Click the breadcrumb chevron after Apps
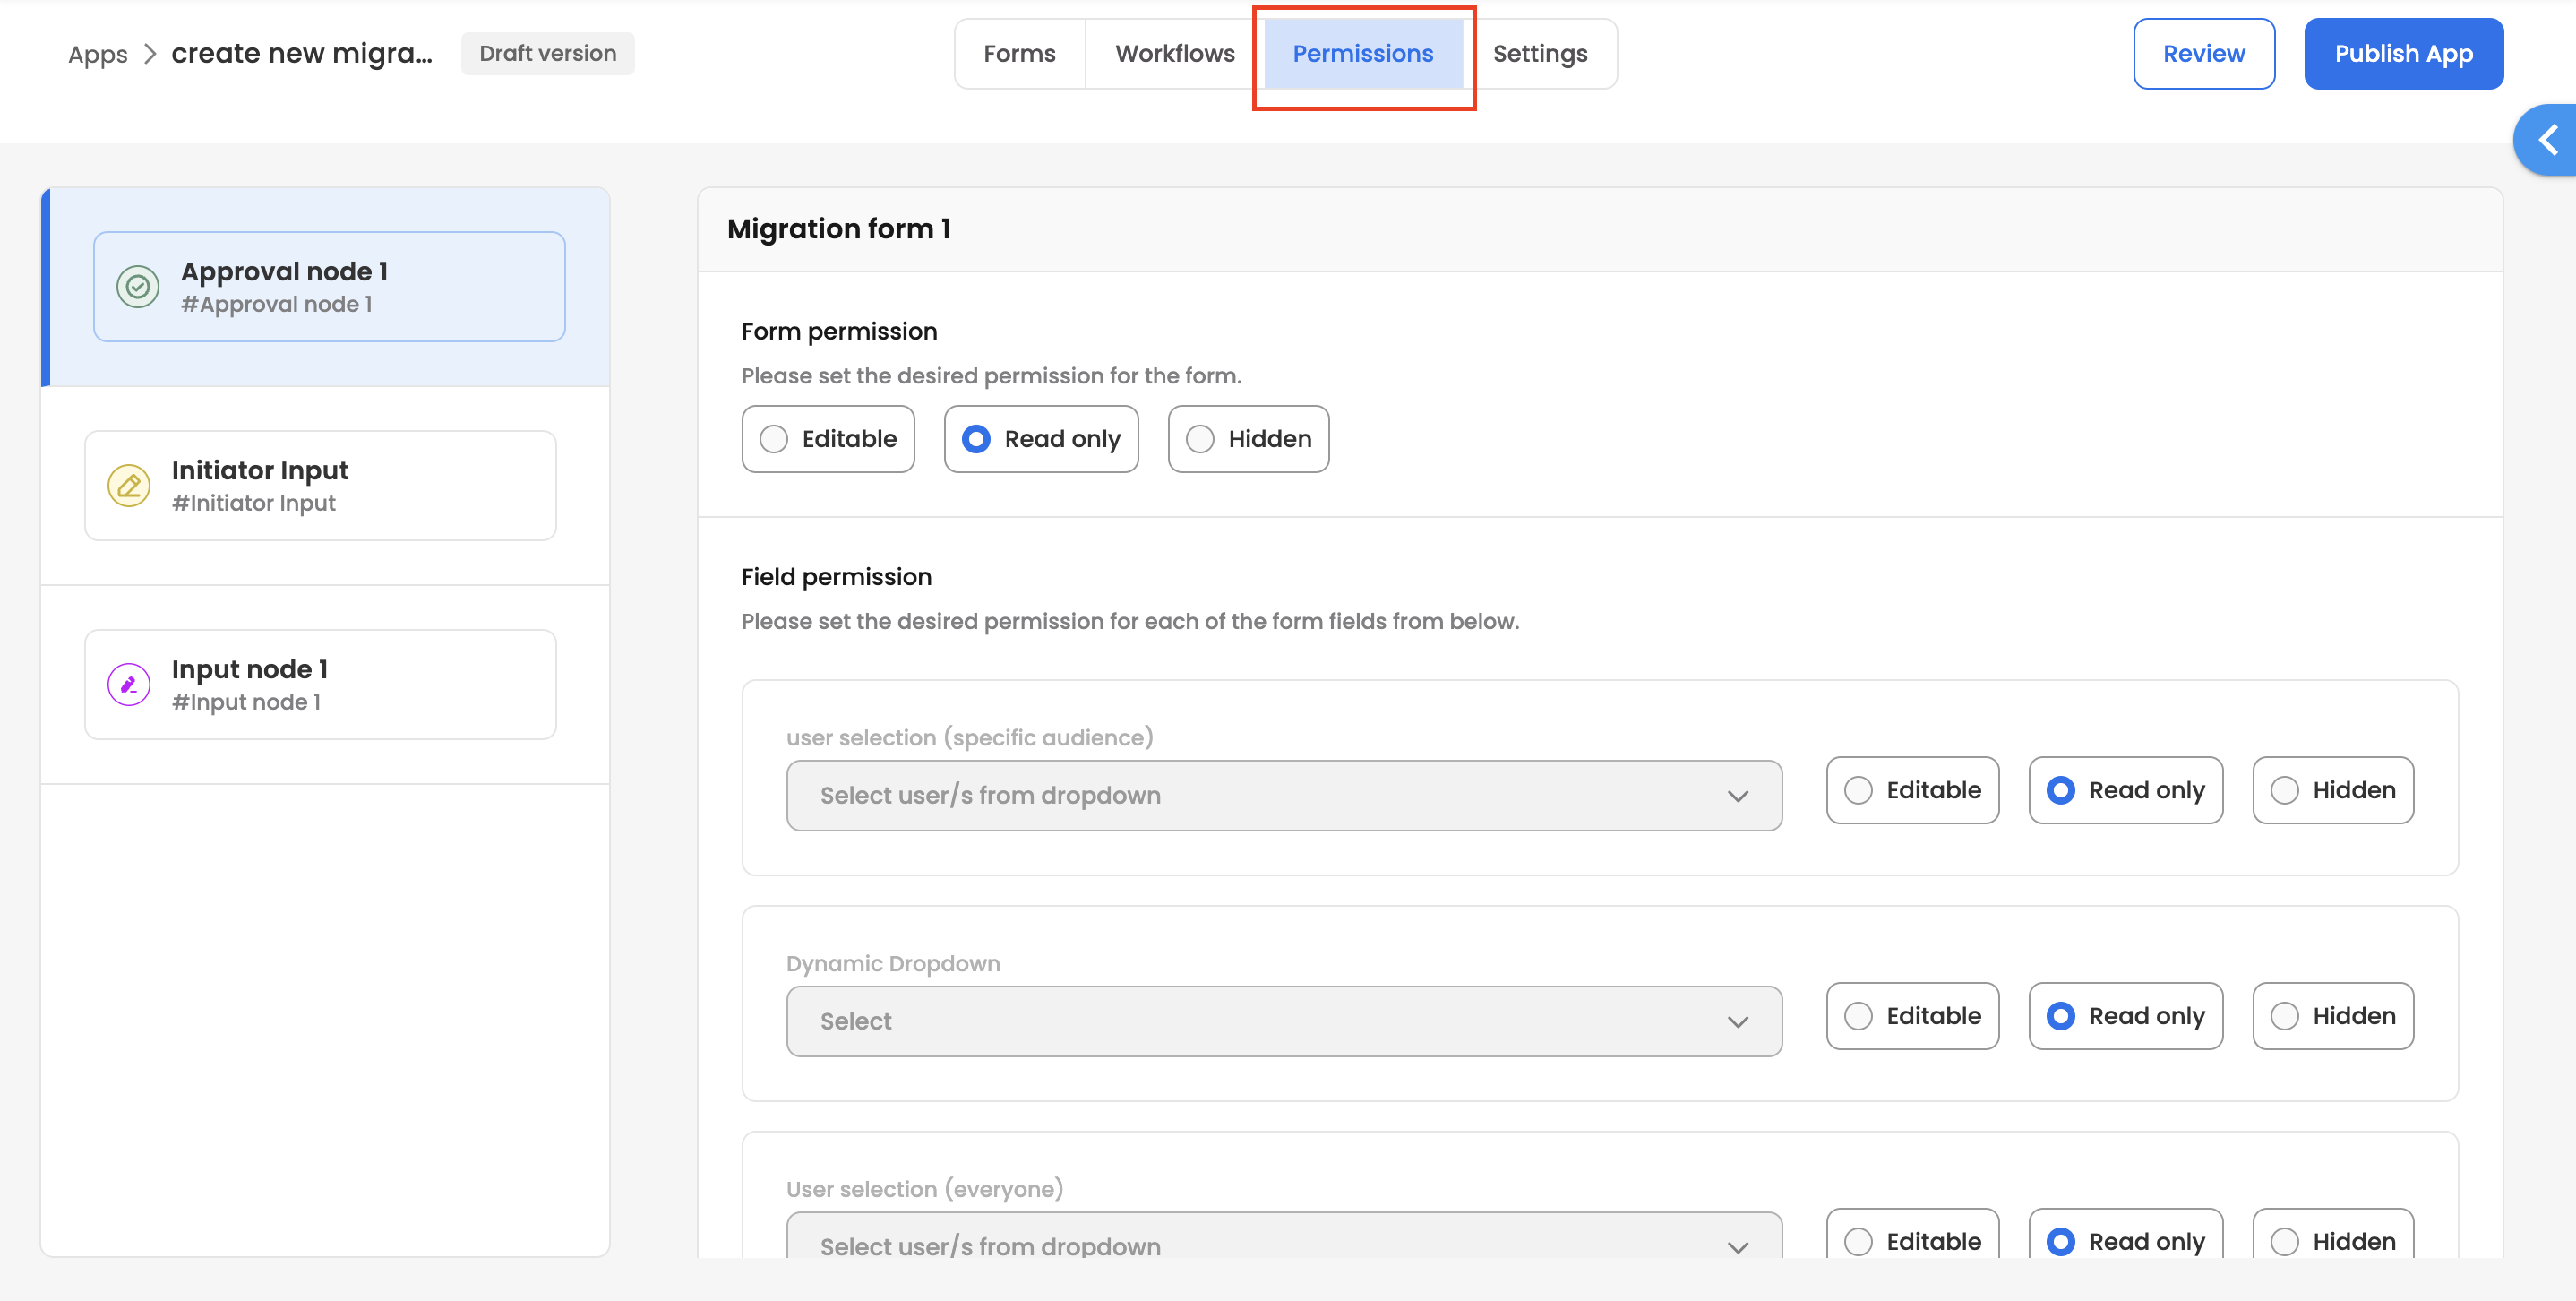 150,54
